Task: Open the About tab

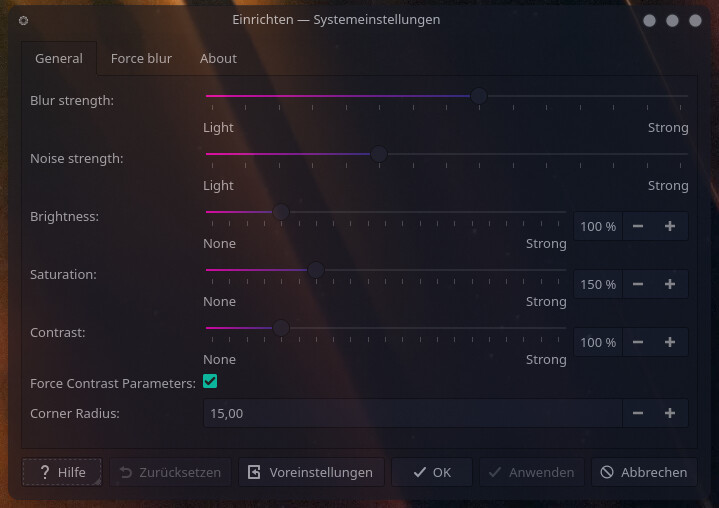Action: (x=218, y=58)
